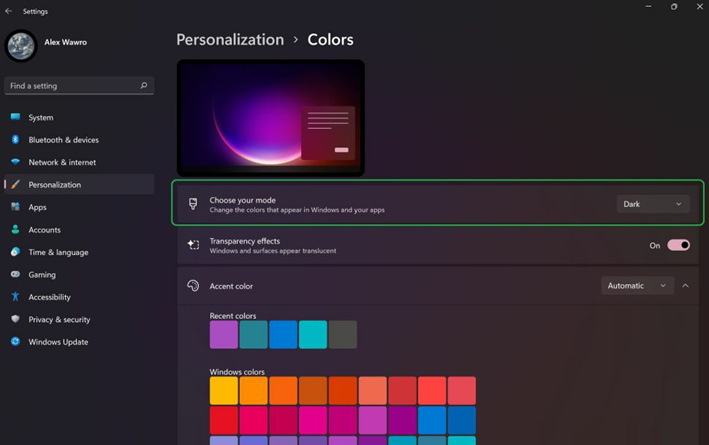Click the Privacy & security shield icon
This screenshot has width=709, height=445.
[15, 320]
